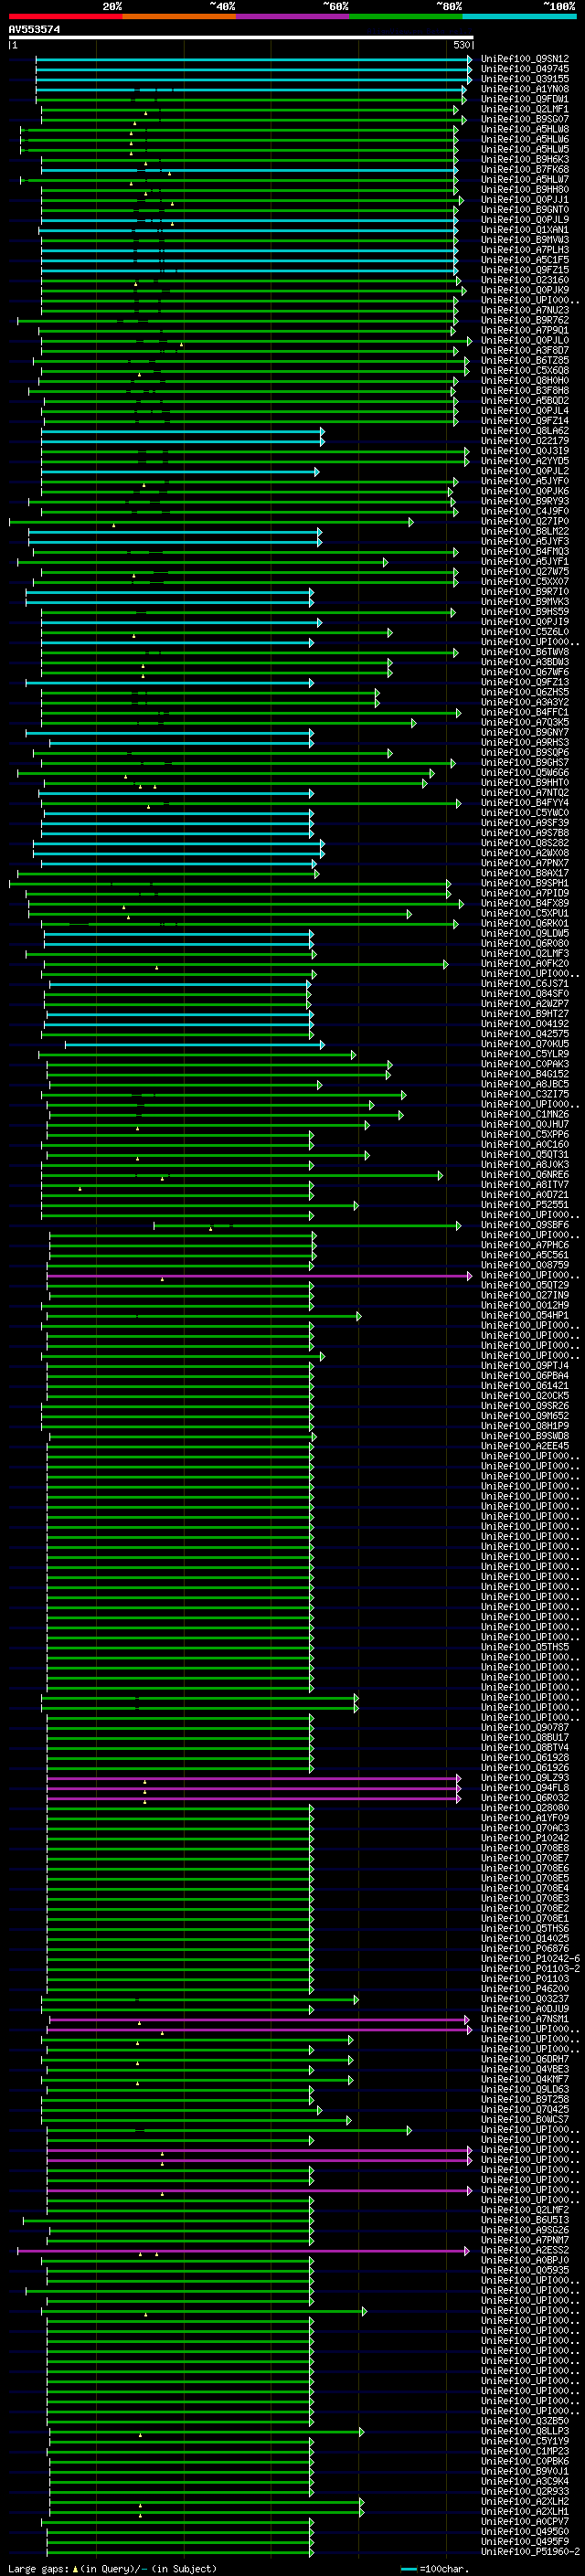Click the UniRef100_B6TWV8 label
This screenshot has width=585, height=2576.
[525, 652]
